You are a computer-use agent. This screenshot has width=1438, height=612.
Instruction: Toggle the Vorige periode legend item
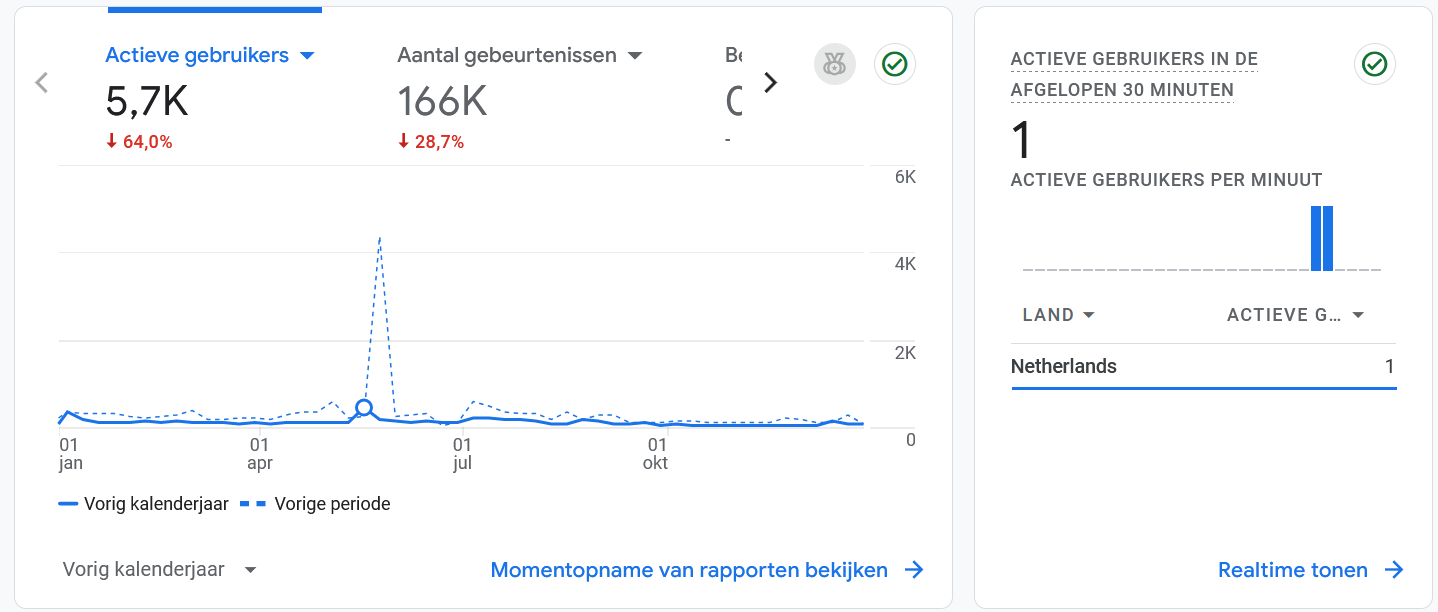point(316,504)
